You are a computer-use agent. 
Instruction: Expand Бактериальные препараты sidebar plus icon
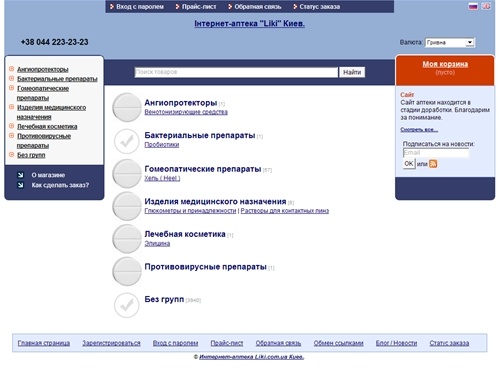pos(11,78)
